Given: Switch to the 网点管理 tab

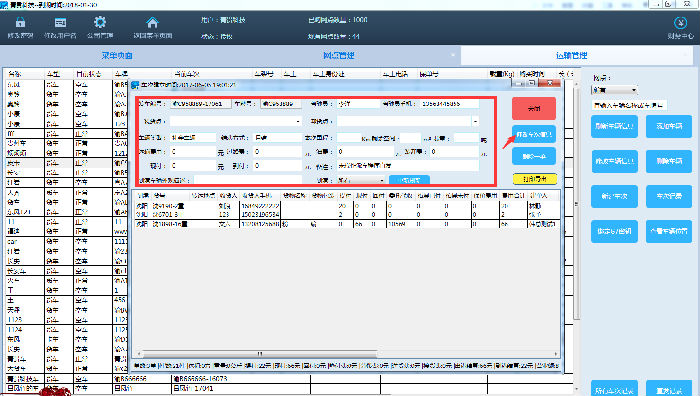Looking at the screenshot, I should coord(338,55).
